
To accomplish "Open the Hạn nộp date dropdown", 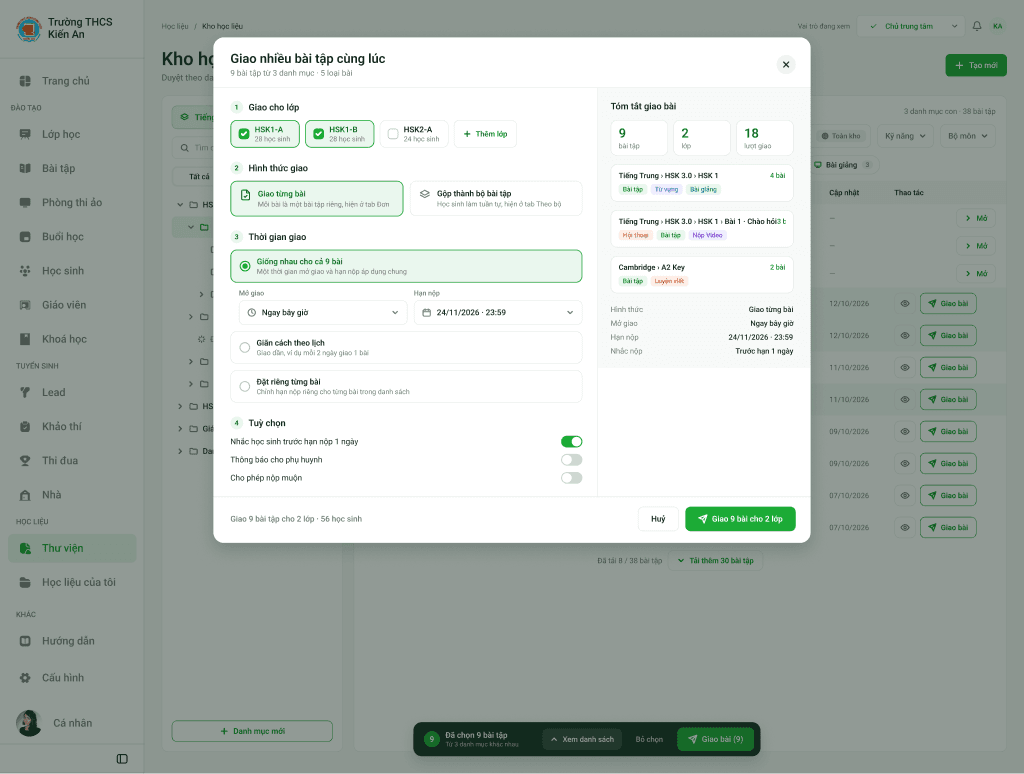I will (498, 313).
